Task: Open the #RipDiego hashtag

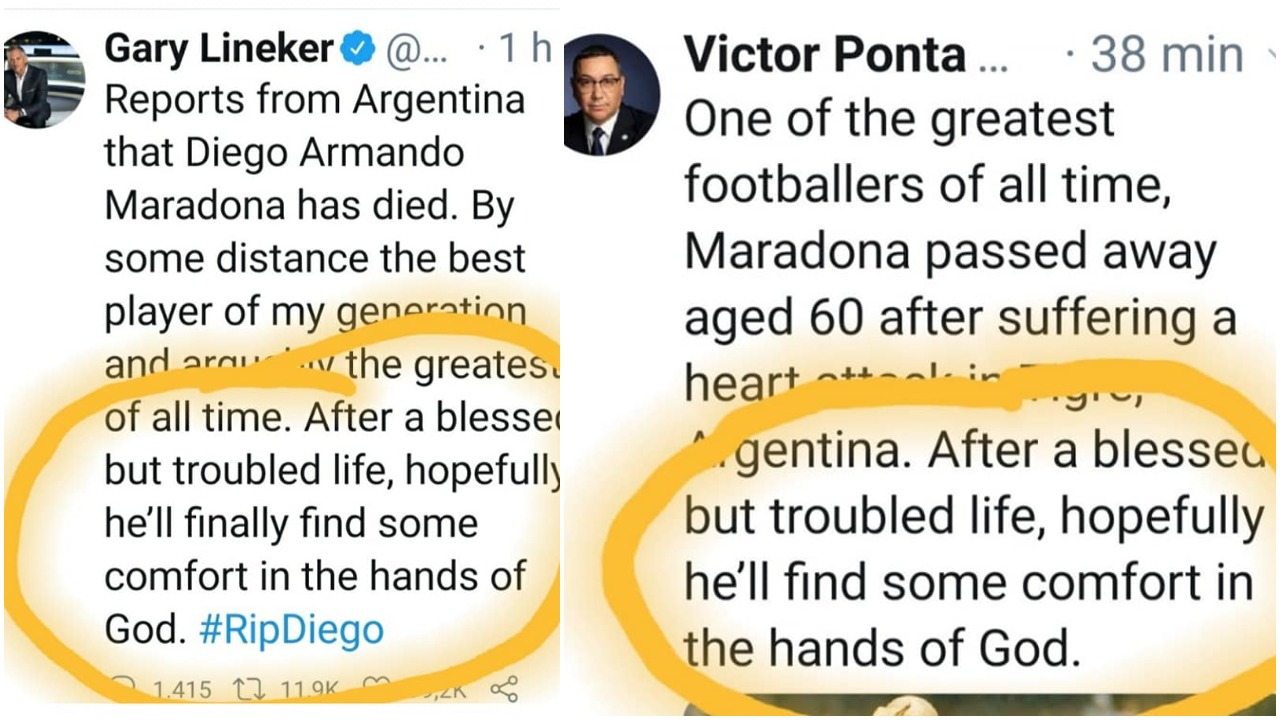Action: tap(291, 630)
